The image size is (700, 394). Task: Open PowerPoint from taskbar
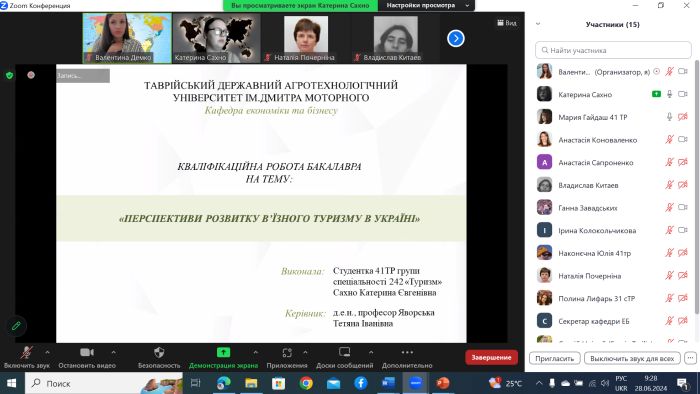443,383
